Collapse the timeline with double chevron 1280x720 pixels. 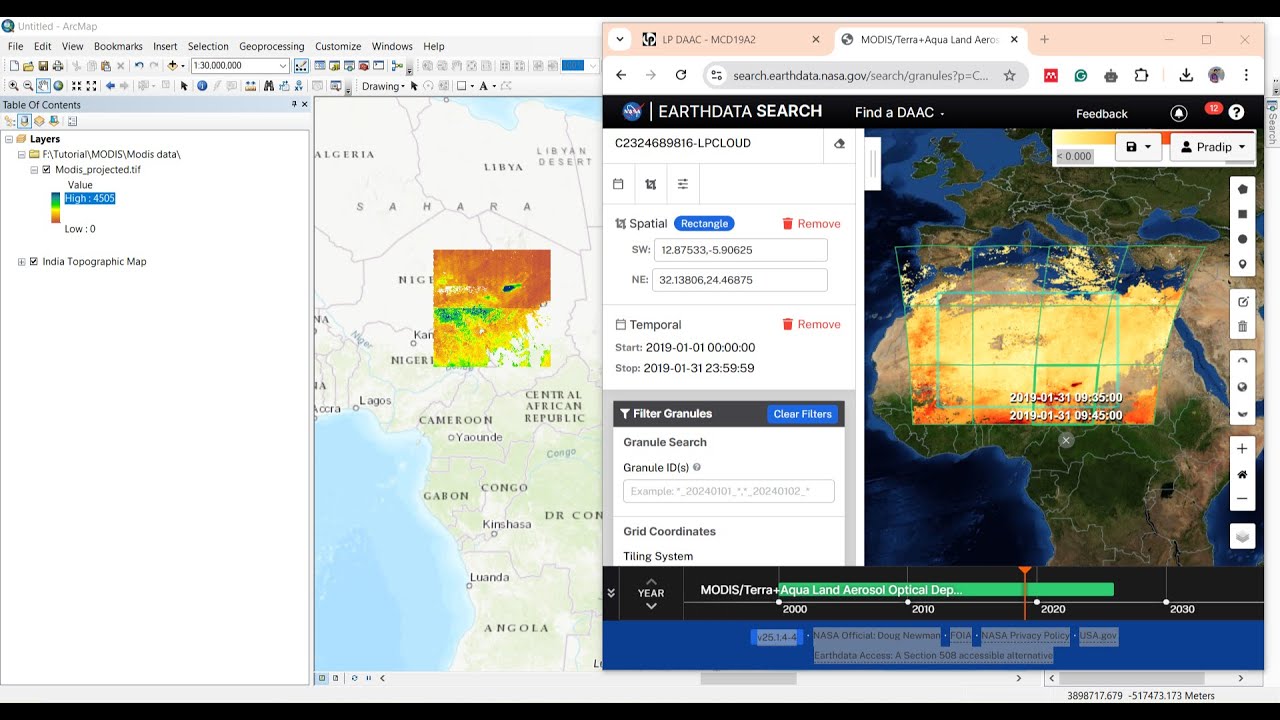(x=611, y=593)
